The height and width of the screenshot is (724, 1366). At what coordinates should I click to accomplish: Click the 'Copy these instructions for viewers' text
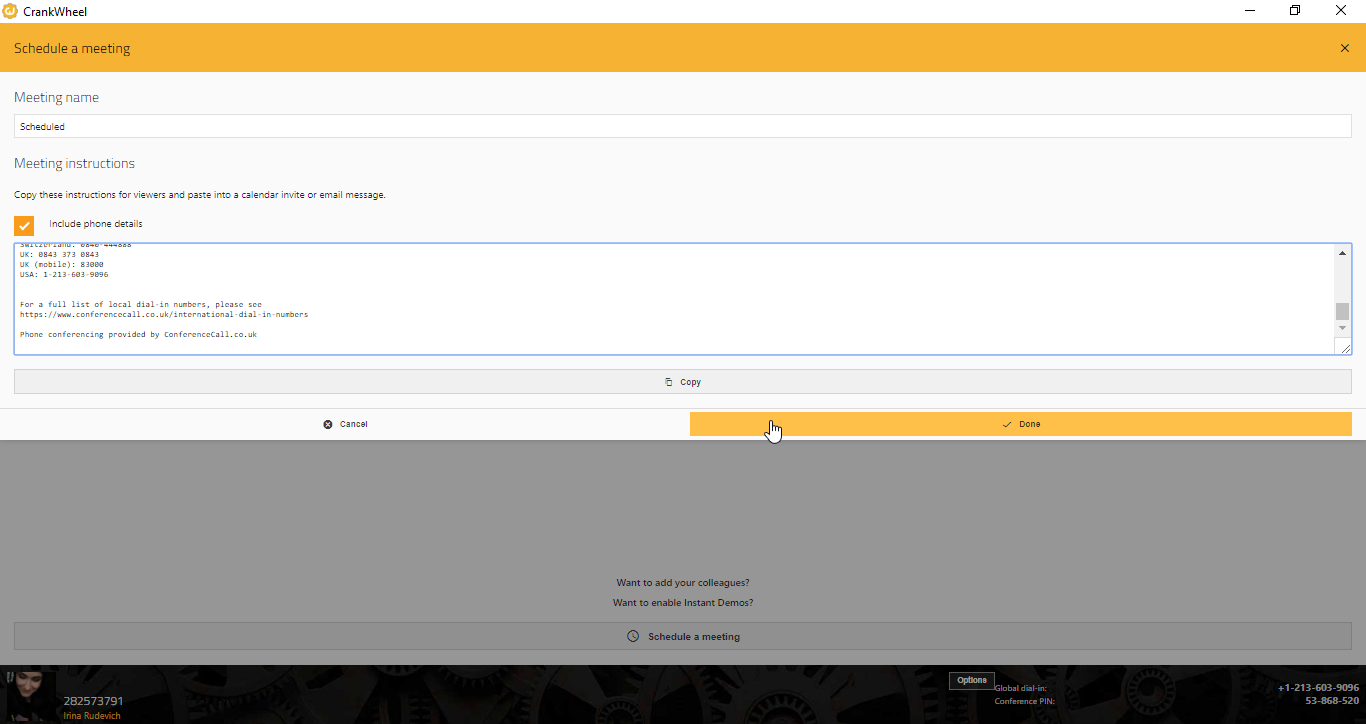tap(200, 195)
